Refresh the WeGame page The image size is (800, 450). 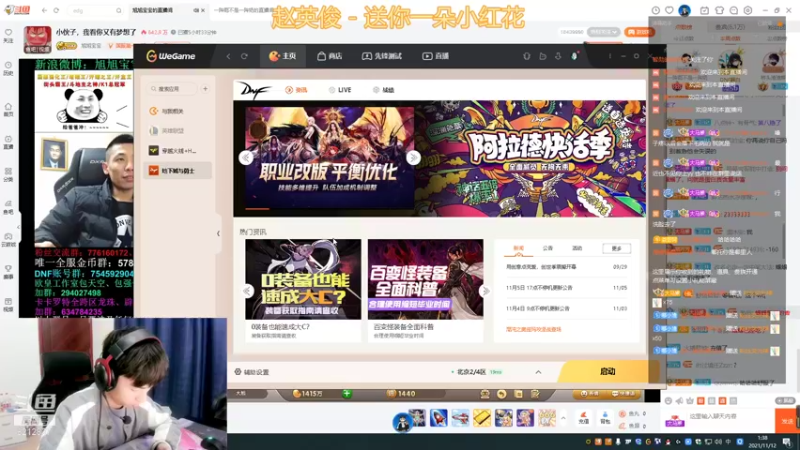coord(244,56)
